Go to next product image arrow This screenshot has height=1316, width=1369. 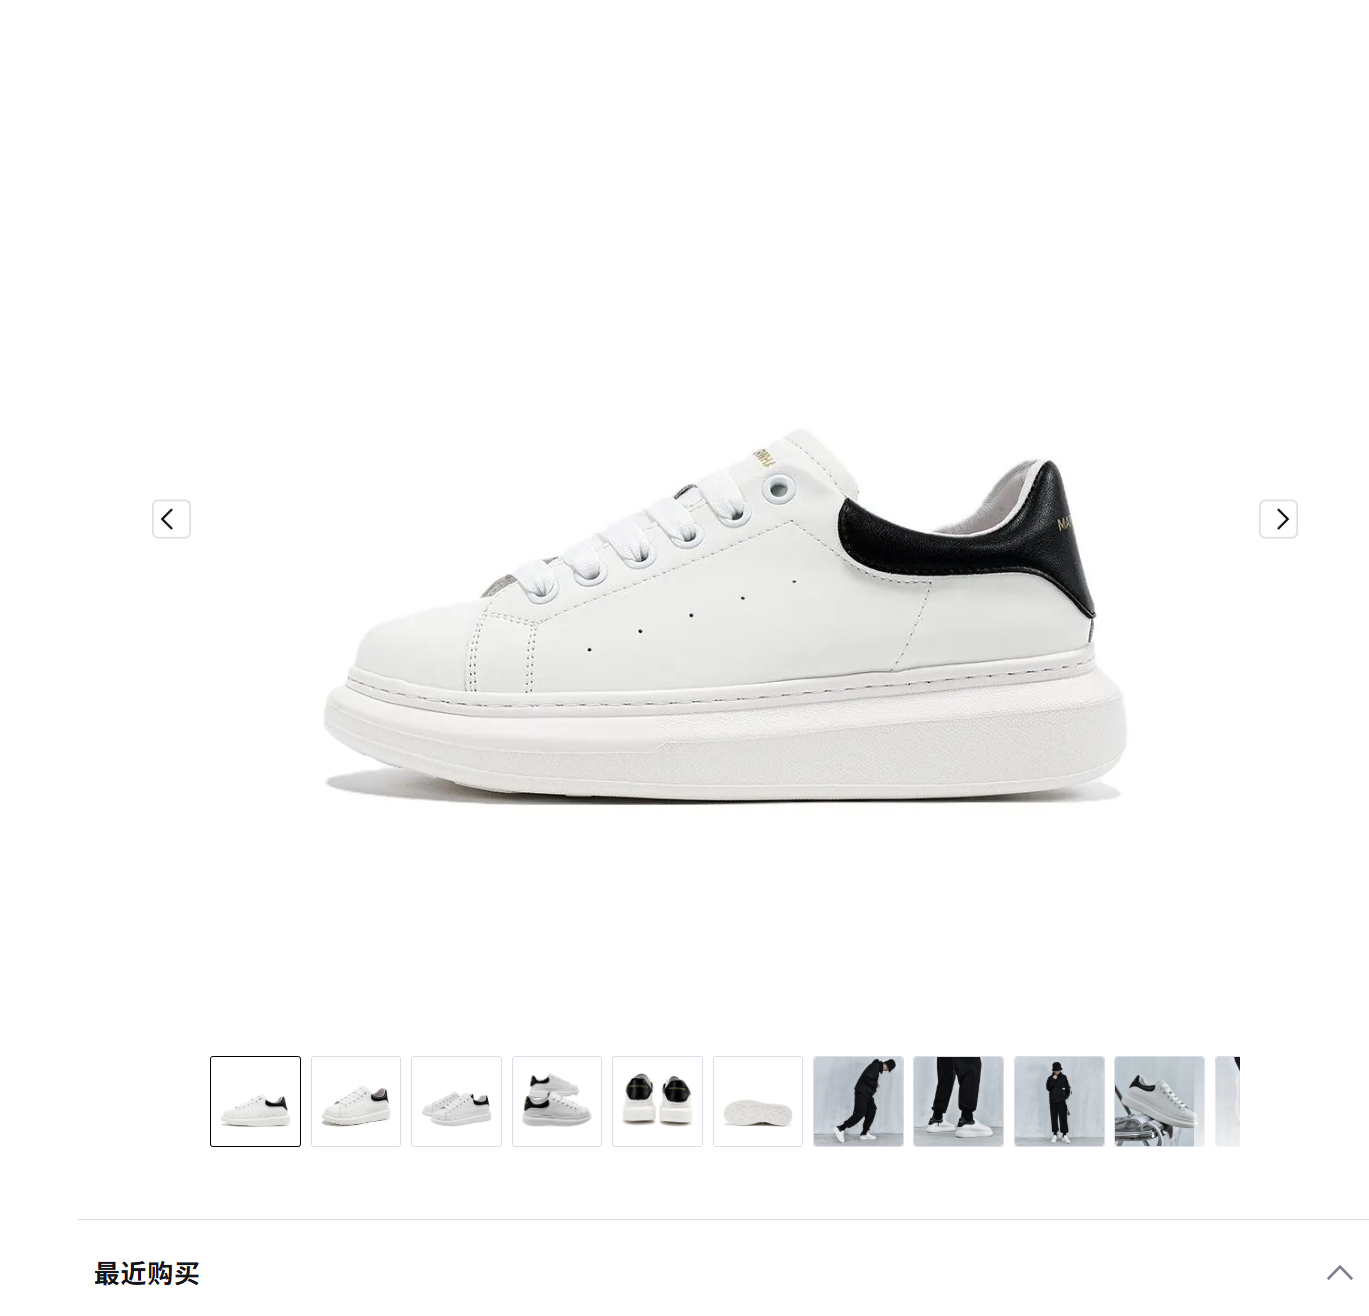1278,519
